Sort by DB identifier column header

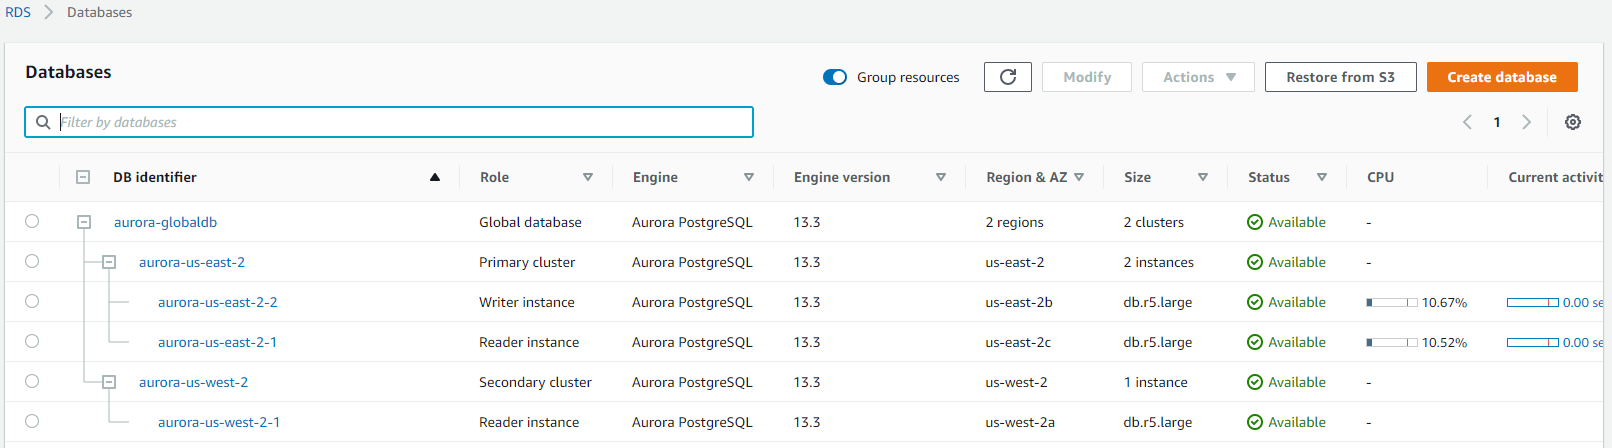(155, 177)
